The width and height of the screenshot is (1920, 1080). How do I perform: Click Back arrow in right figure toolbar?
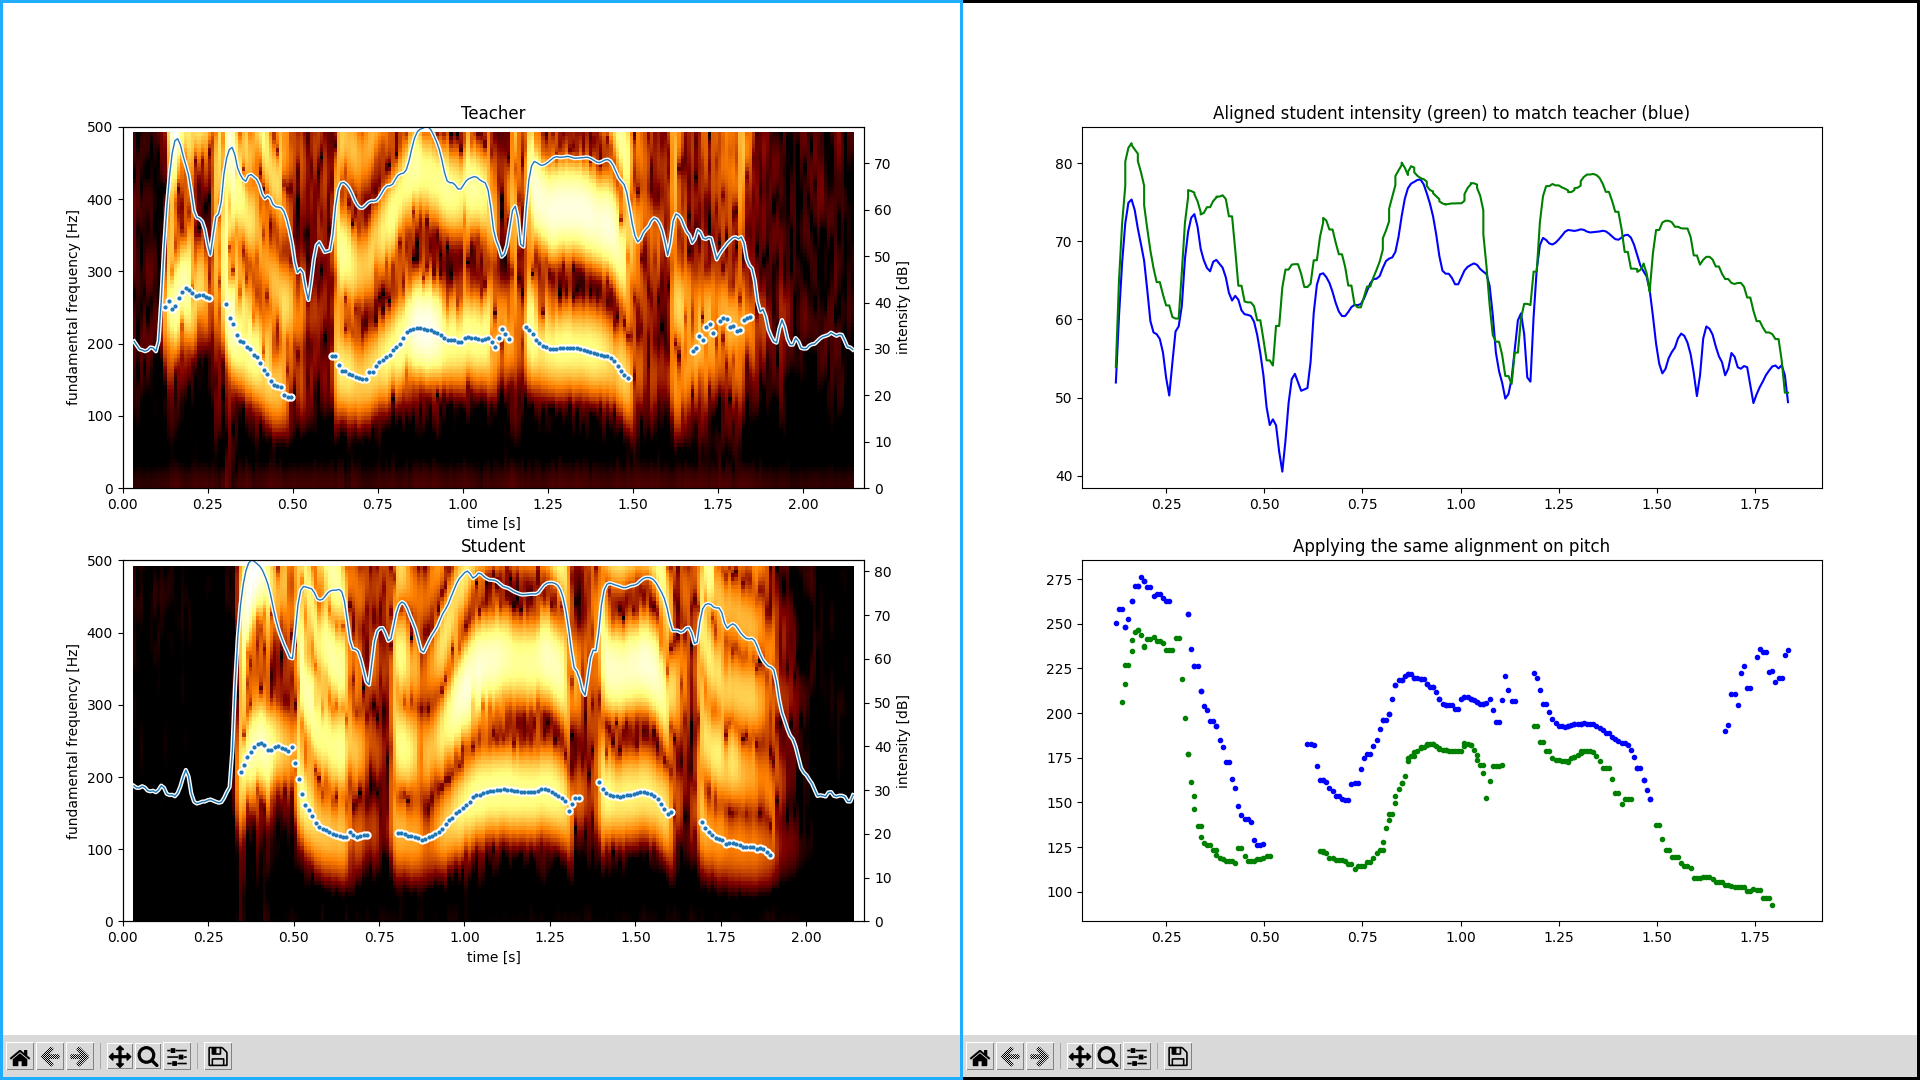1010,1057
